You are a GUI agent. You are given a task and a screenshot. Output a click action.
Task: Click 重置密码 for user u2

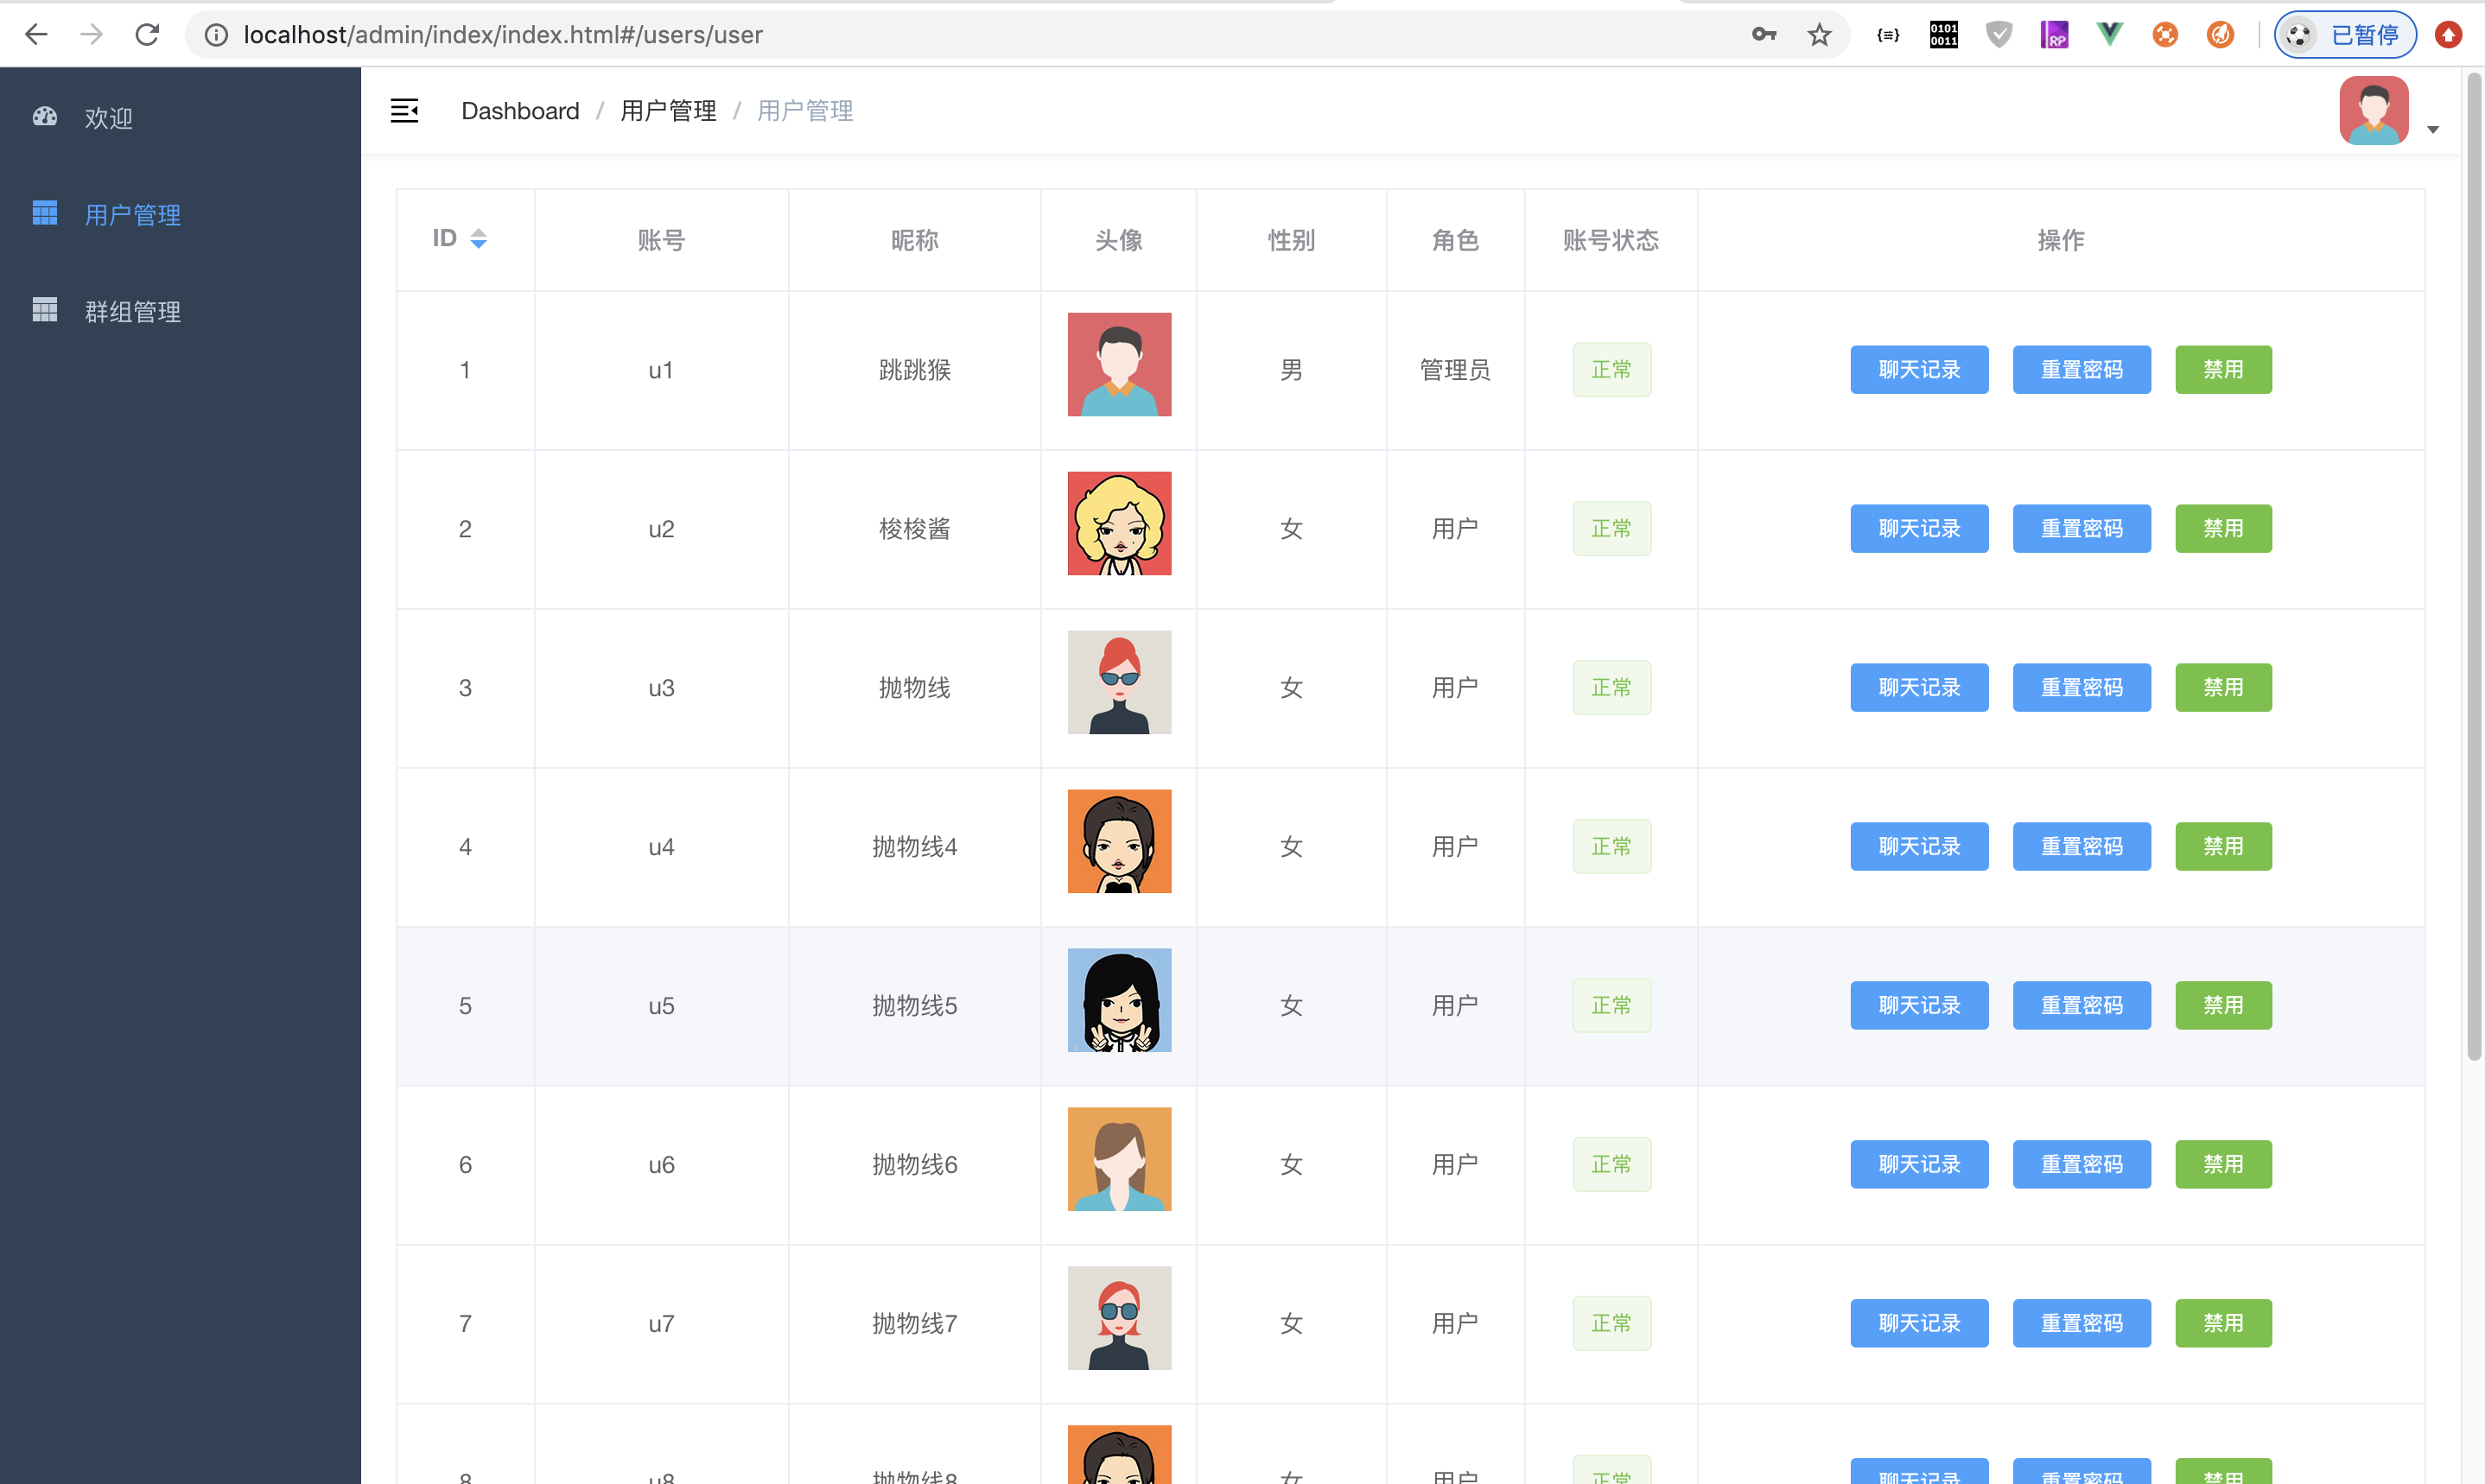coord(2080,529)
